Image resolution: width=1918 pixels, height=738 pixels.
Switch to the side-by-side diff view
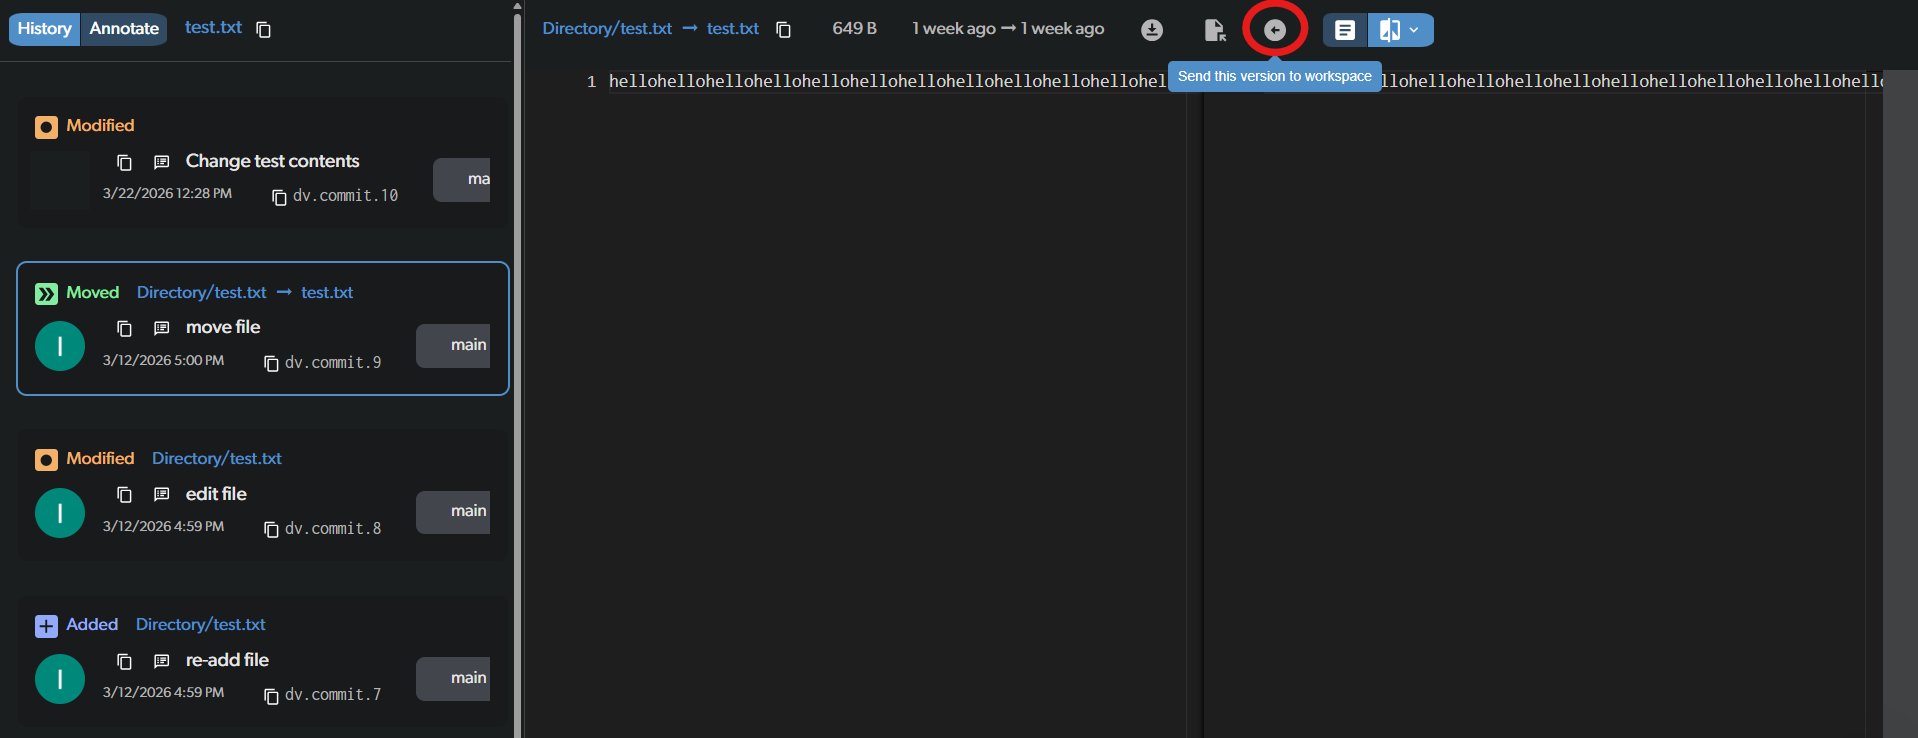click(x=1389, y=30)
